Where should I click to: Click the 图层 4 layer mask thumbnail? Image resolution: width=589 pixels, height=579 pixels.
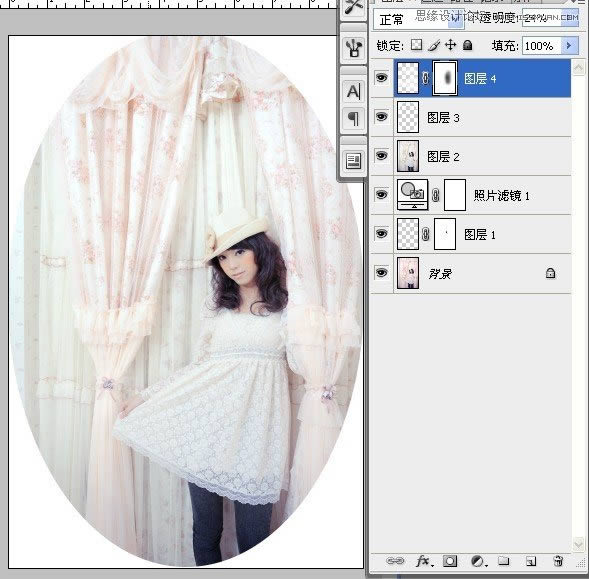[445, 78]
